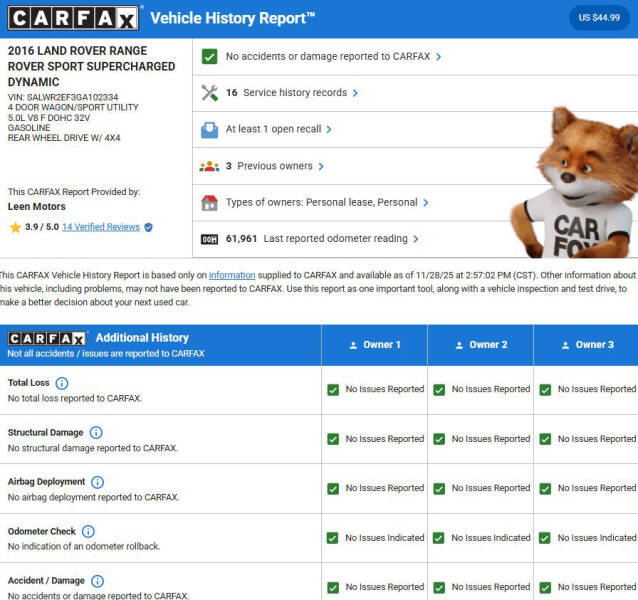
Task: Open the Total Loss info icon
Action: pos(62,383)
